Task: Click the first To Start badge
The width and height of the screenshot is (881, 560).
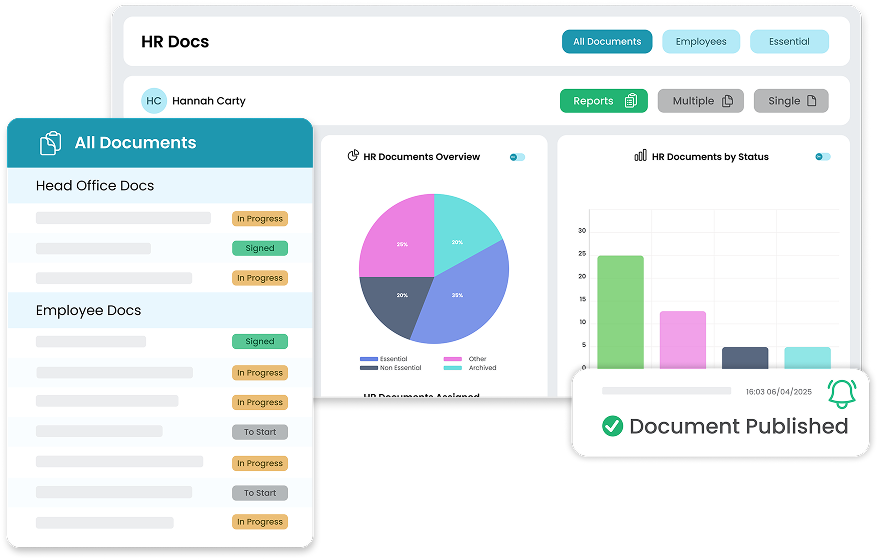Action: 260,432
